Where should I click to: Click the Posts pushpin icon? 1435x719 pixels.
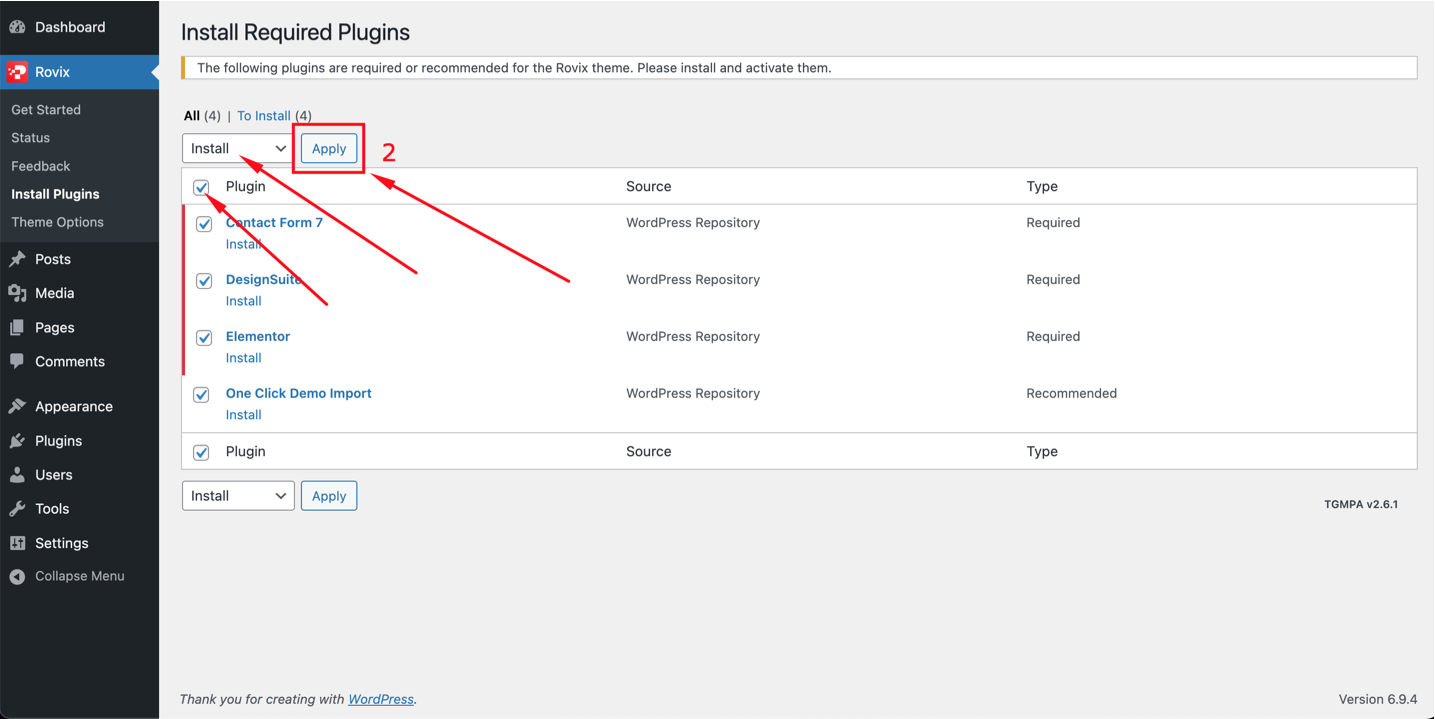point(17,259)
